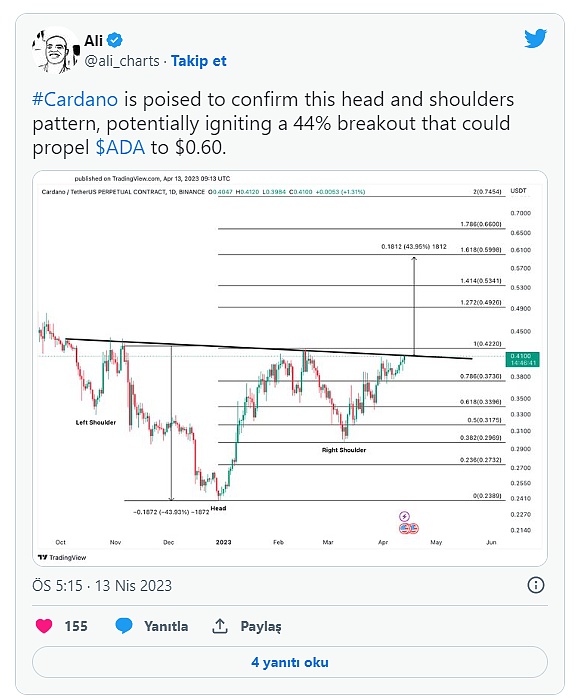This screenshot has width=578, height=700.
Task: Click the Twitter bird logo
Action: (536, 38)
